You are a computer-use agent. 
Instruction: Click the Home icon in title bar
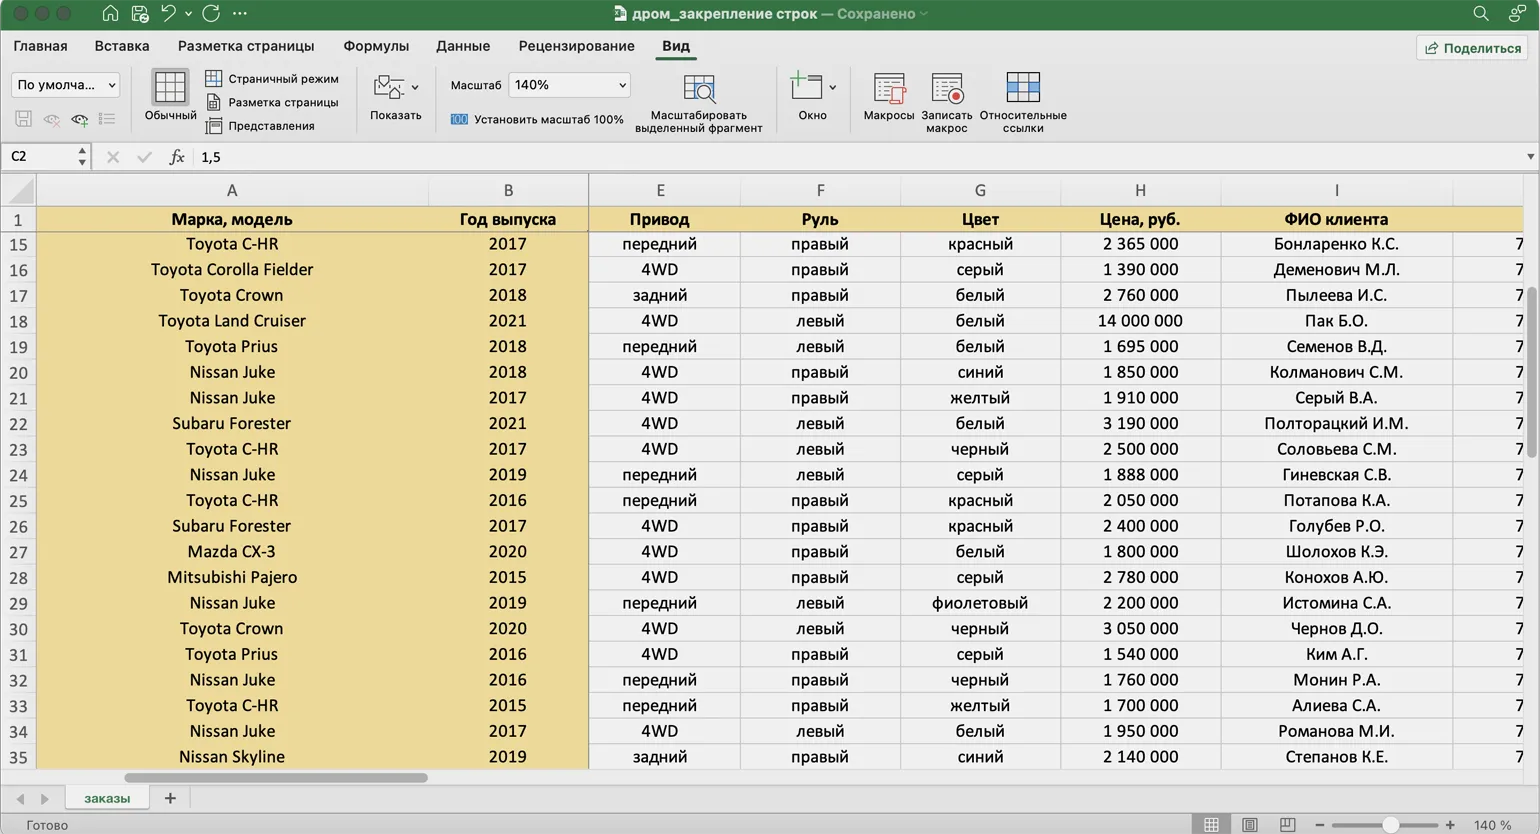(110, 13)
